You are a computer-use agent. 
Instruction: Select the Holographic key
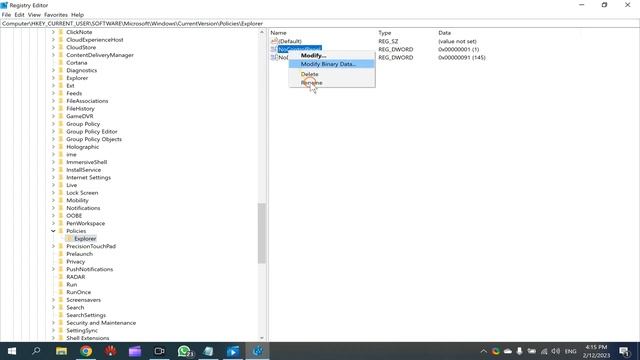83,147
